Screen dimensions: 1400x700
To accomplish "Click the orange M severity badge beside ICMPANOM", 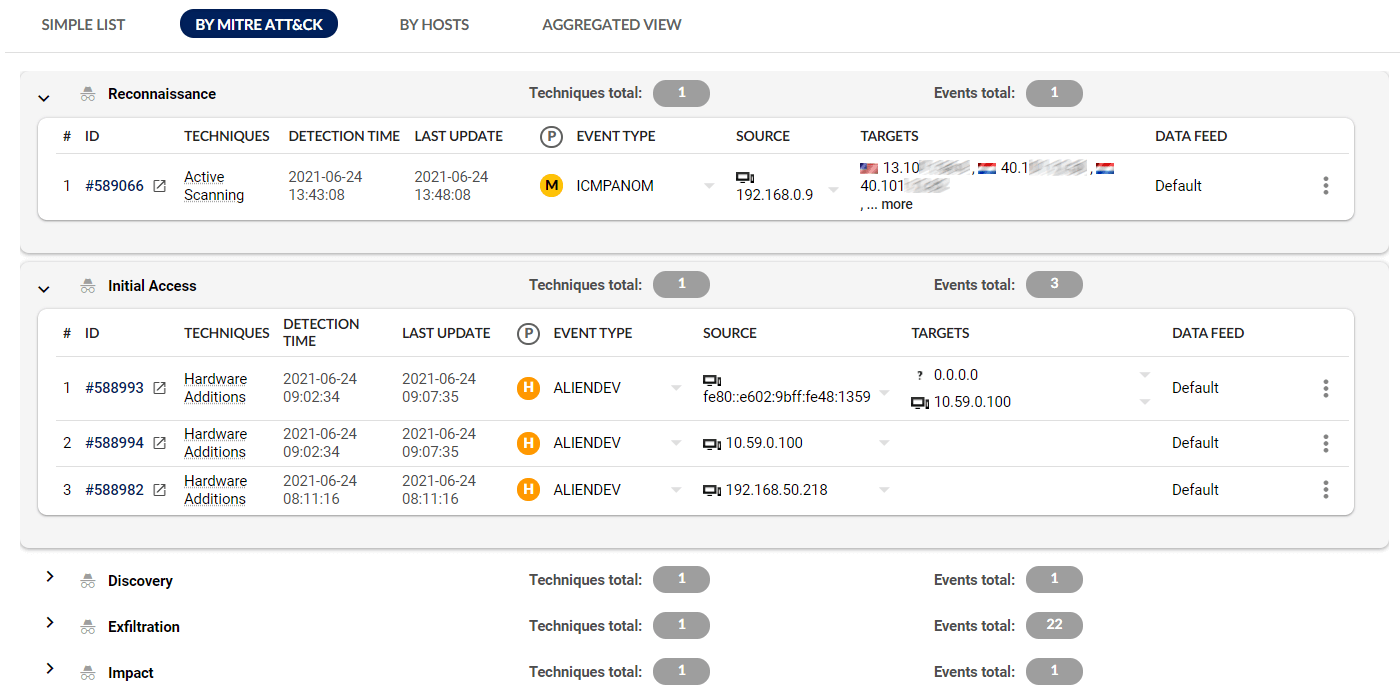I will [x=550, y=185].
